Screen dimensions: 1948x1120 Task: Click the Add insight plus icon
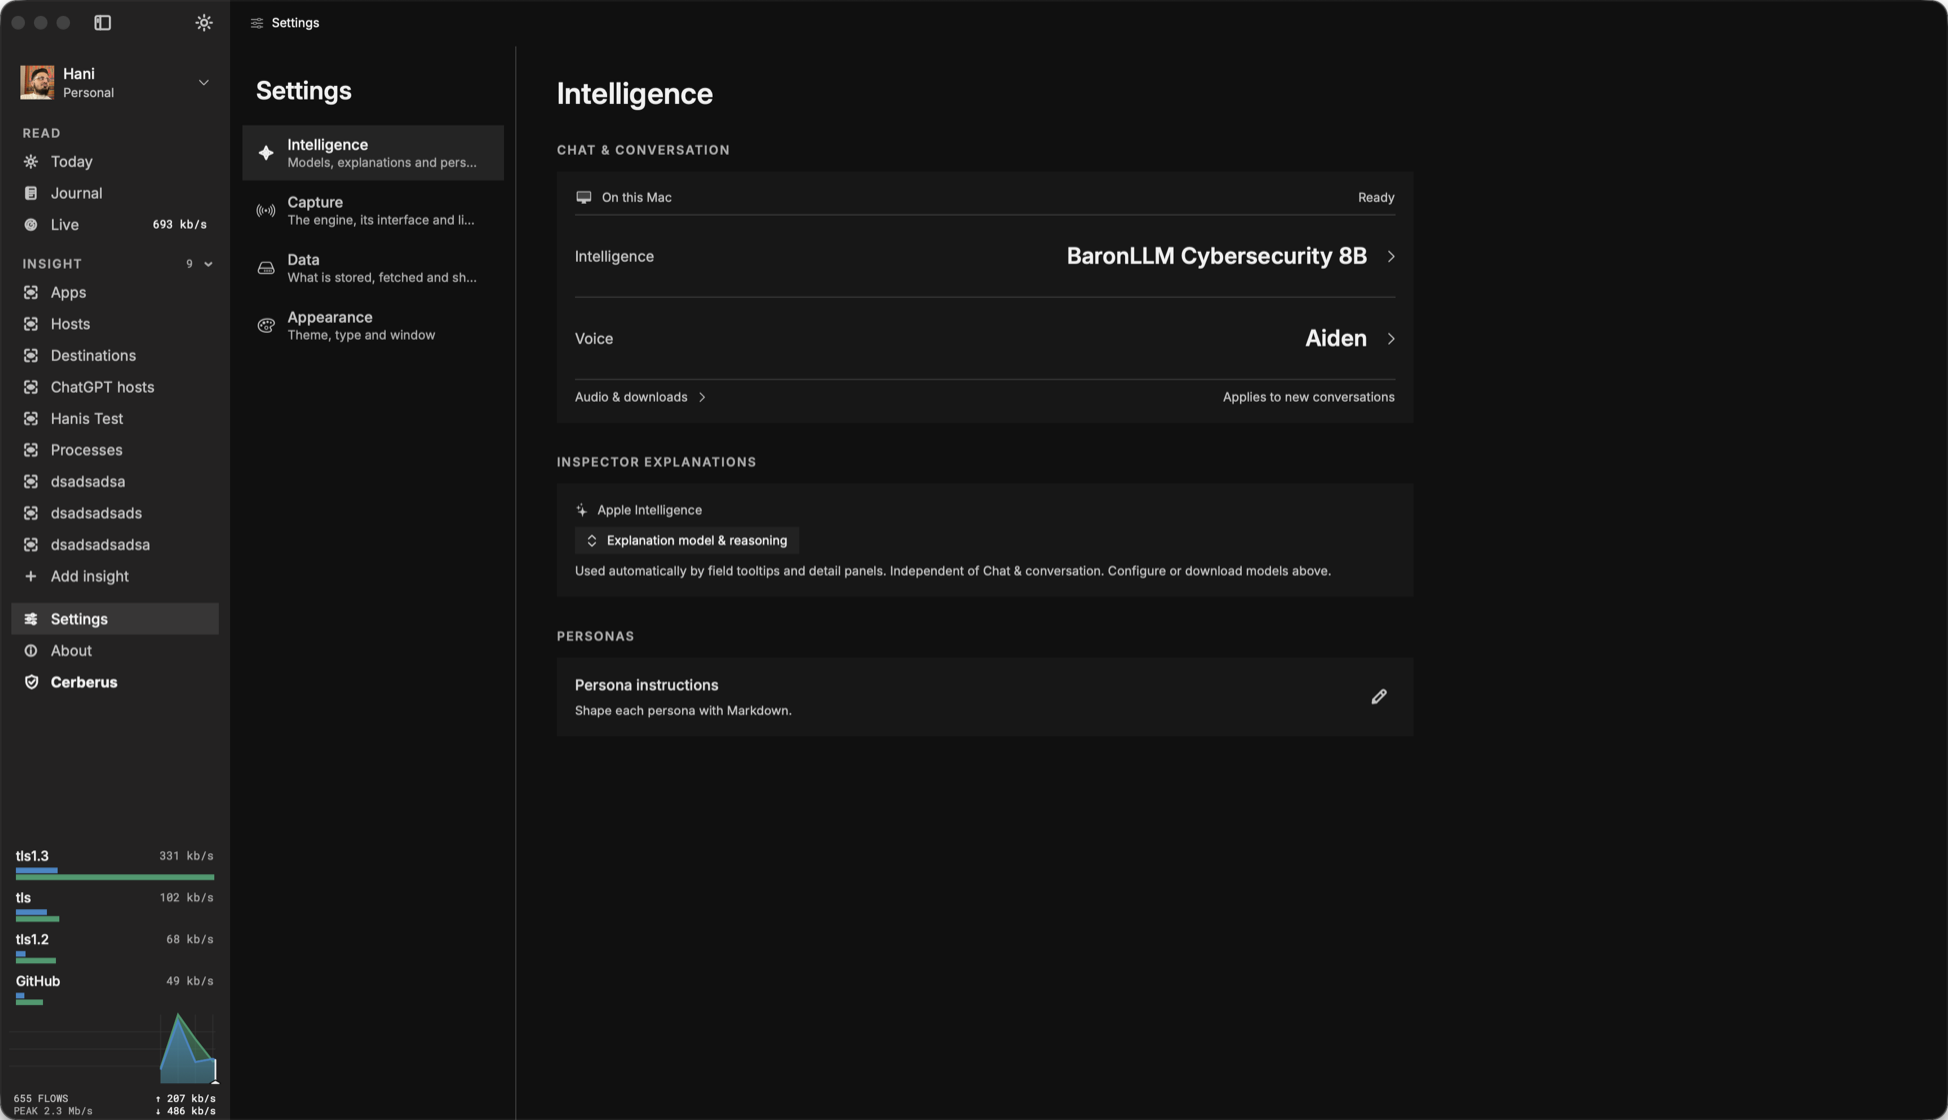click(x=31, y=576)
